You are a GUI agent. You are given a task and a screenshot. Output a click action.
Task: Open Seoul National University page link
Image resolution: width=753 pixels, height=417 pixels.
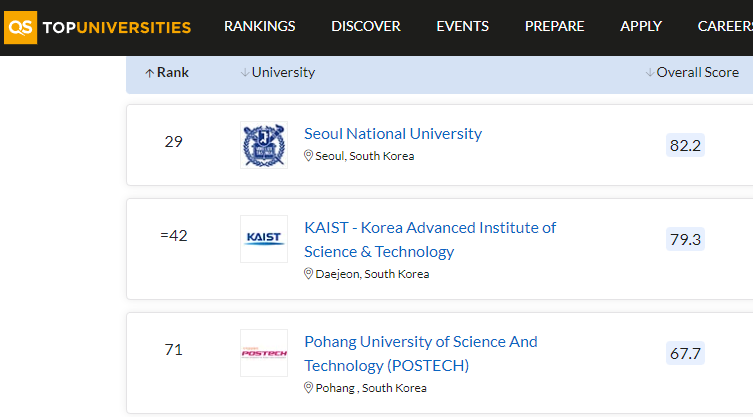pyautogui.click(x=393, y=134)
